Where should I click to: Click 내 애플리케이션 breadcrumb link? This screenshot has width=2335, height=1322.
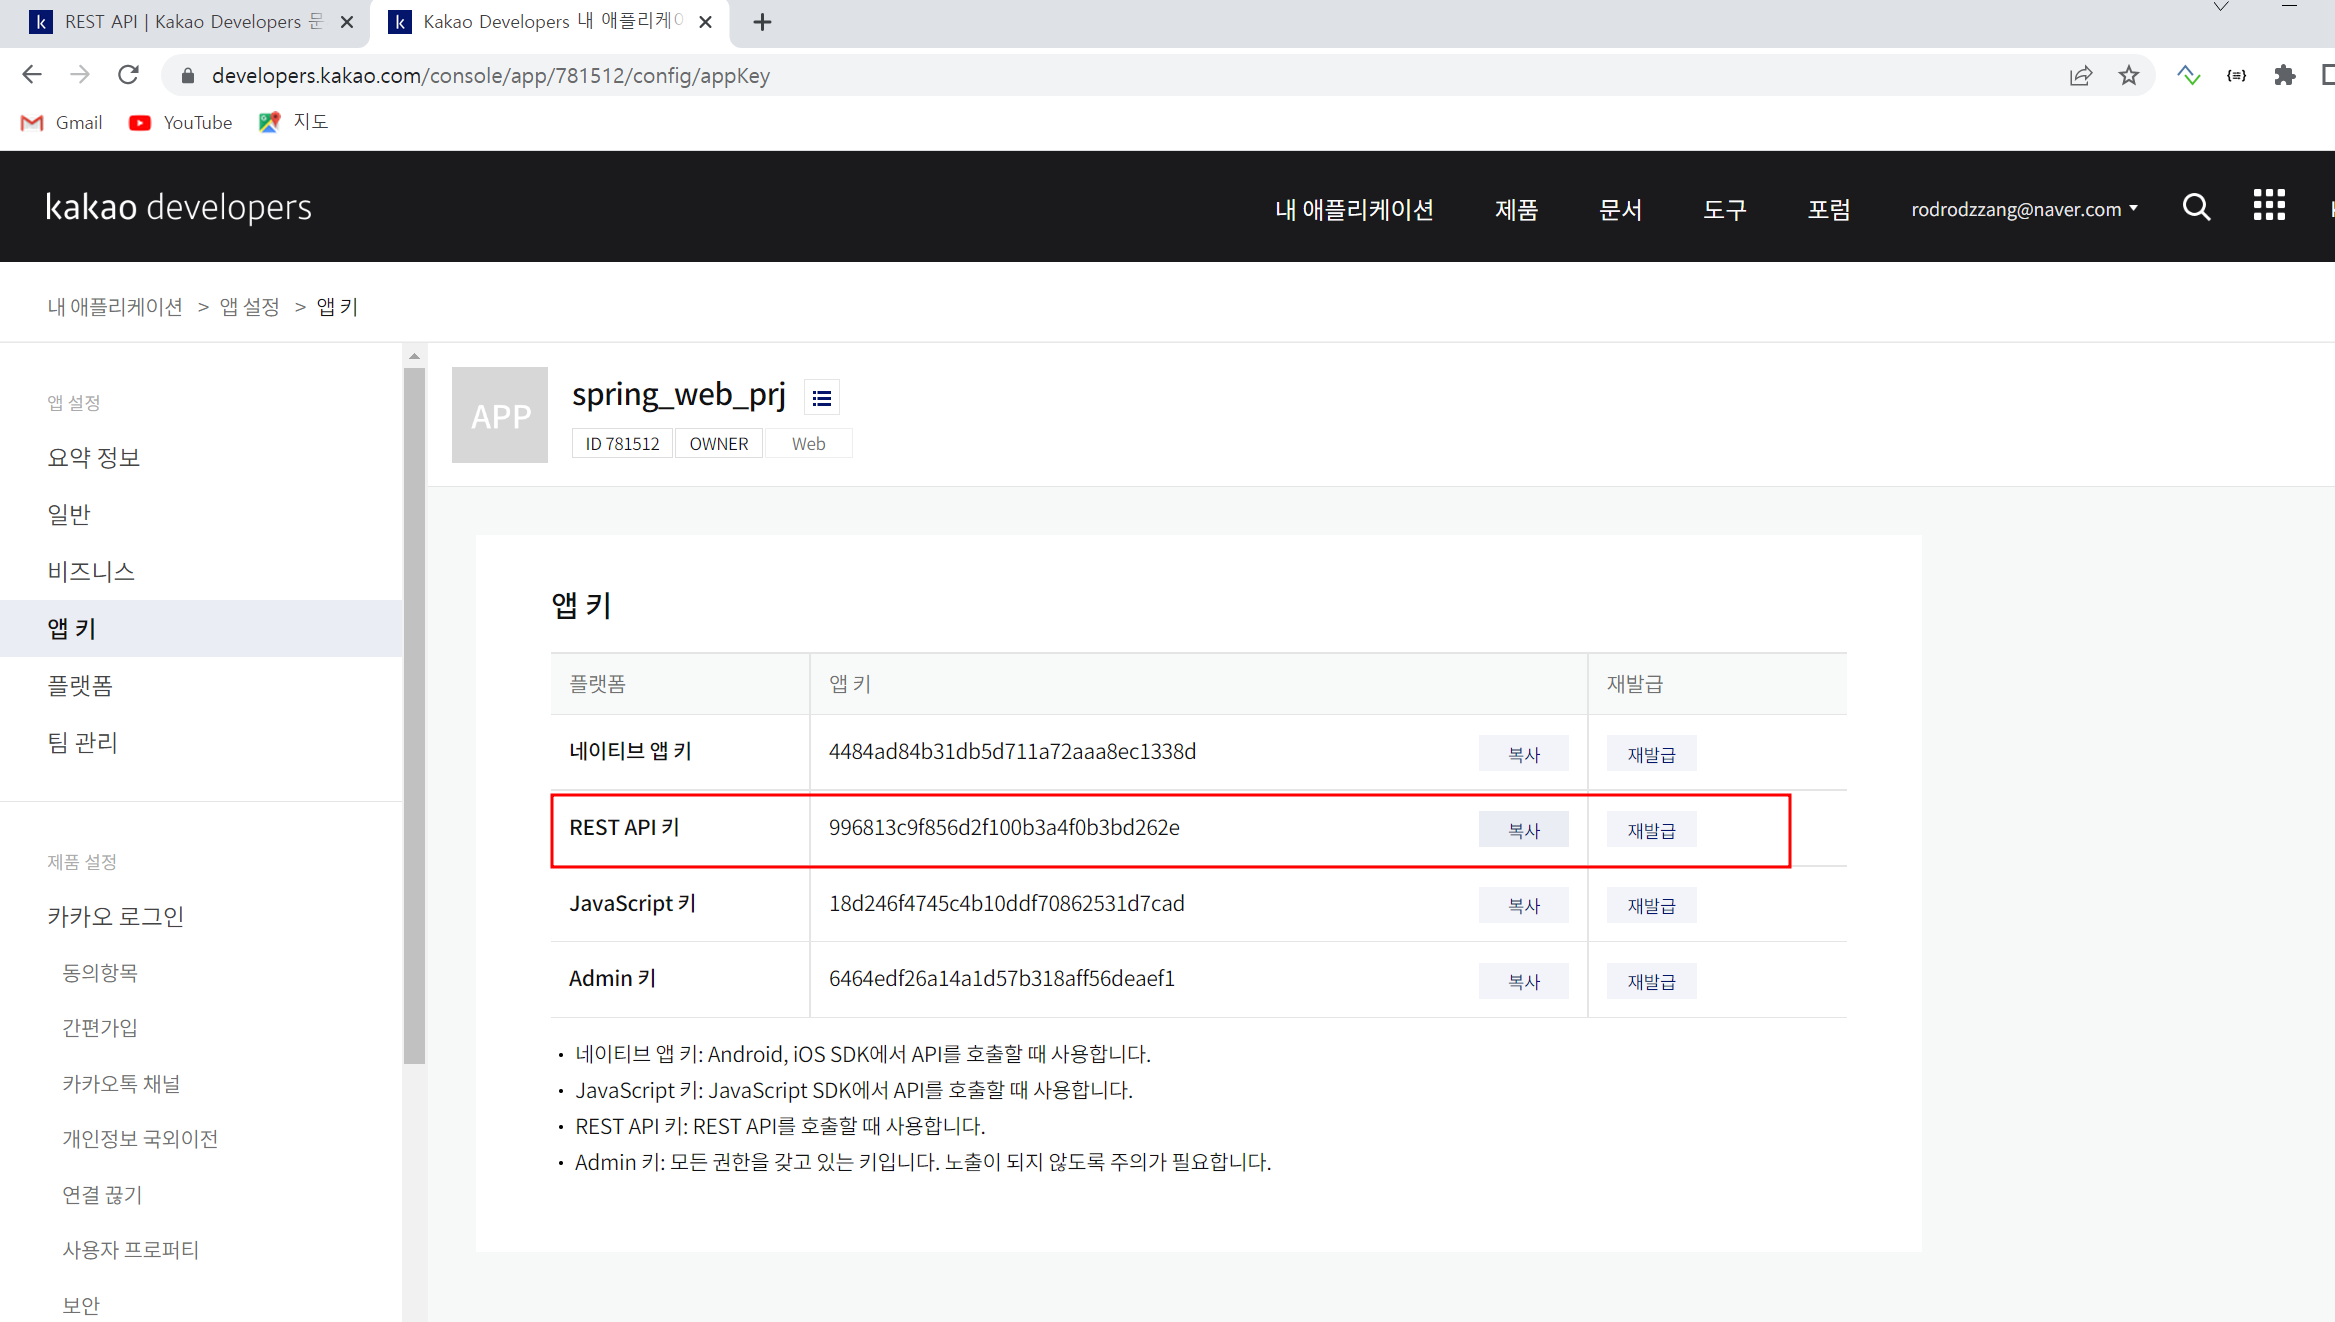pyautogui.click(x=115, y=307)
